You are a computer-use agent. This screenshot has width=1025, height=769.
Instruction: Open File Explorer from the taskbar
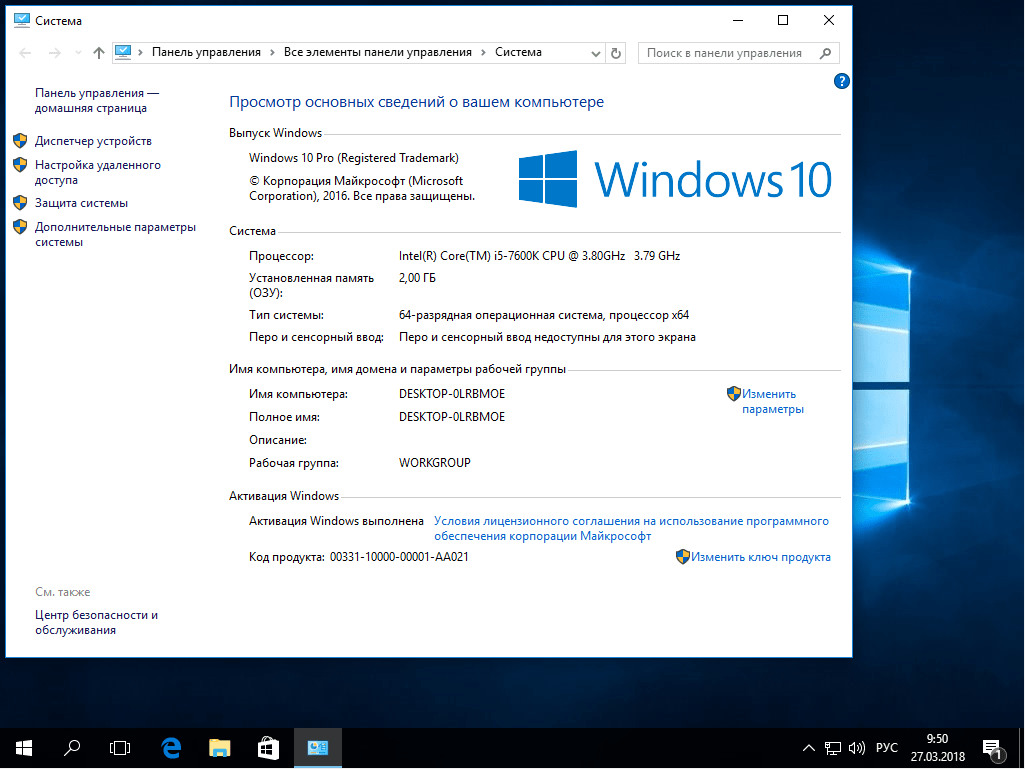tap(219, 747)
